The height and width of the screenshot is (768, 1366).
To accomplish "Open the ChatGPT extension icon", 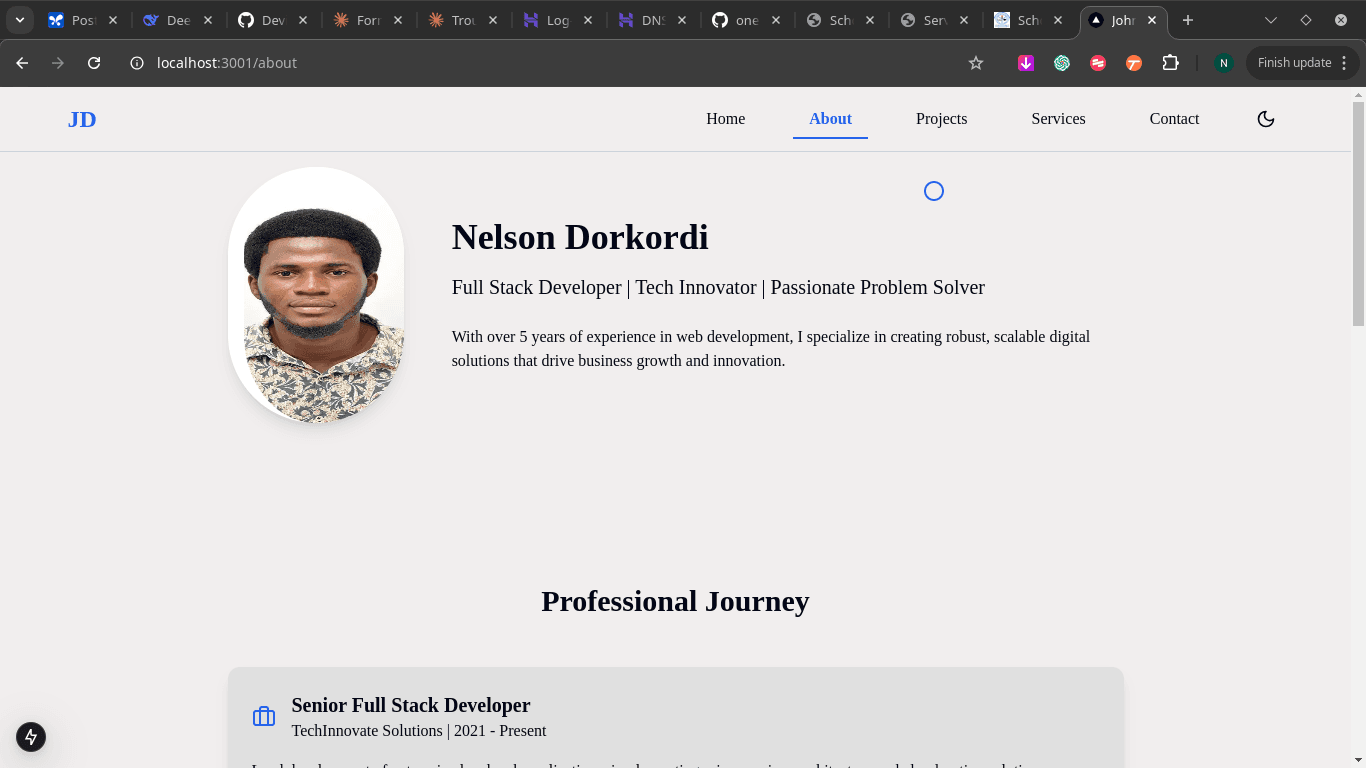I will (1062, 63).
